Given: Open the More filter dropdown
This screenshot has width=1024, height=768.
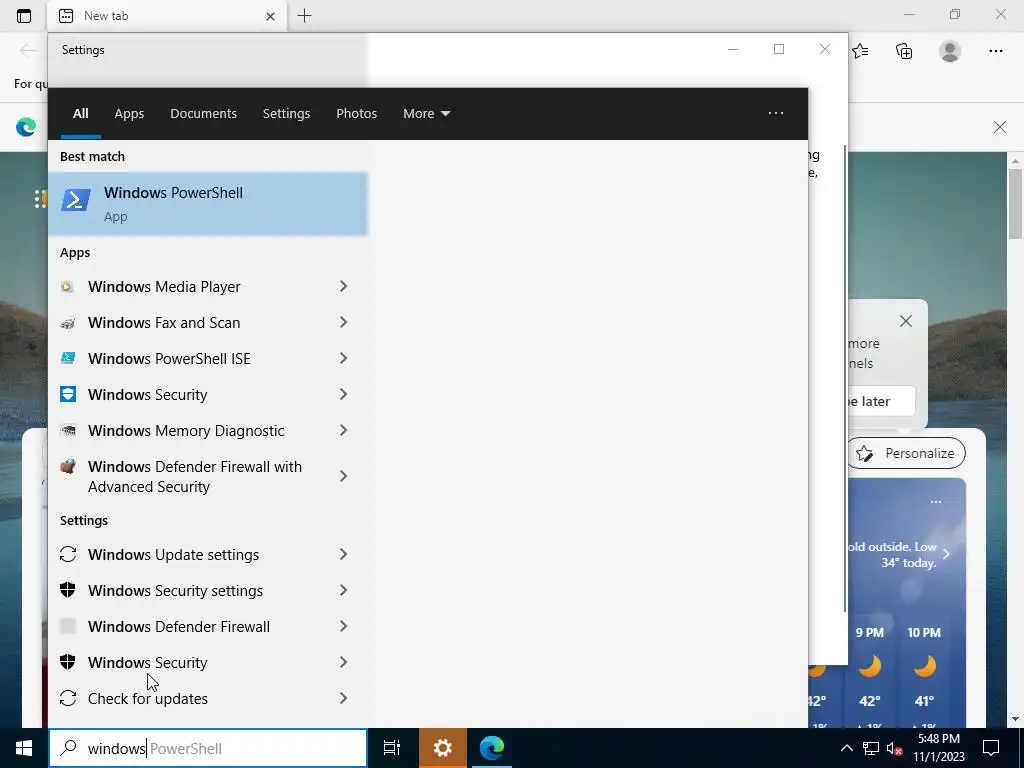Looking at the screenshot, I should [426, 114].
